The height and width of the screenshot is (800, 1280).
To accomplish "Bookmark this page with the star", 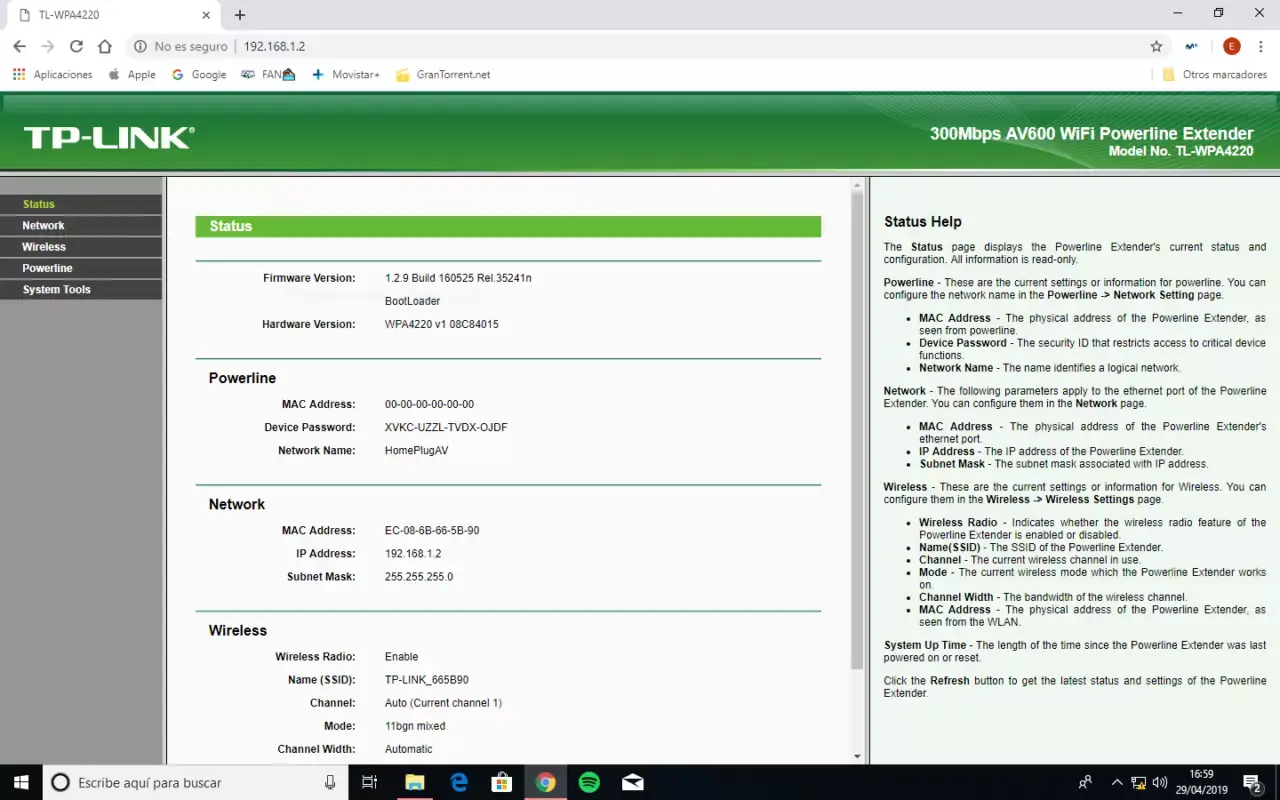I will (1156, 46).
